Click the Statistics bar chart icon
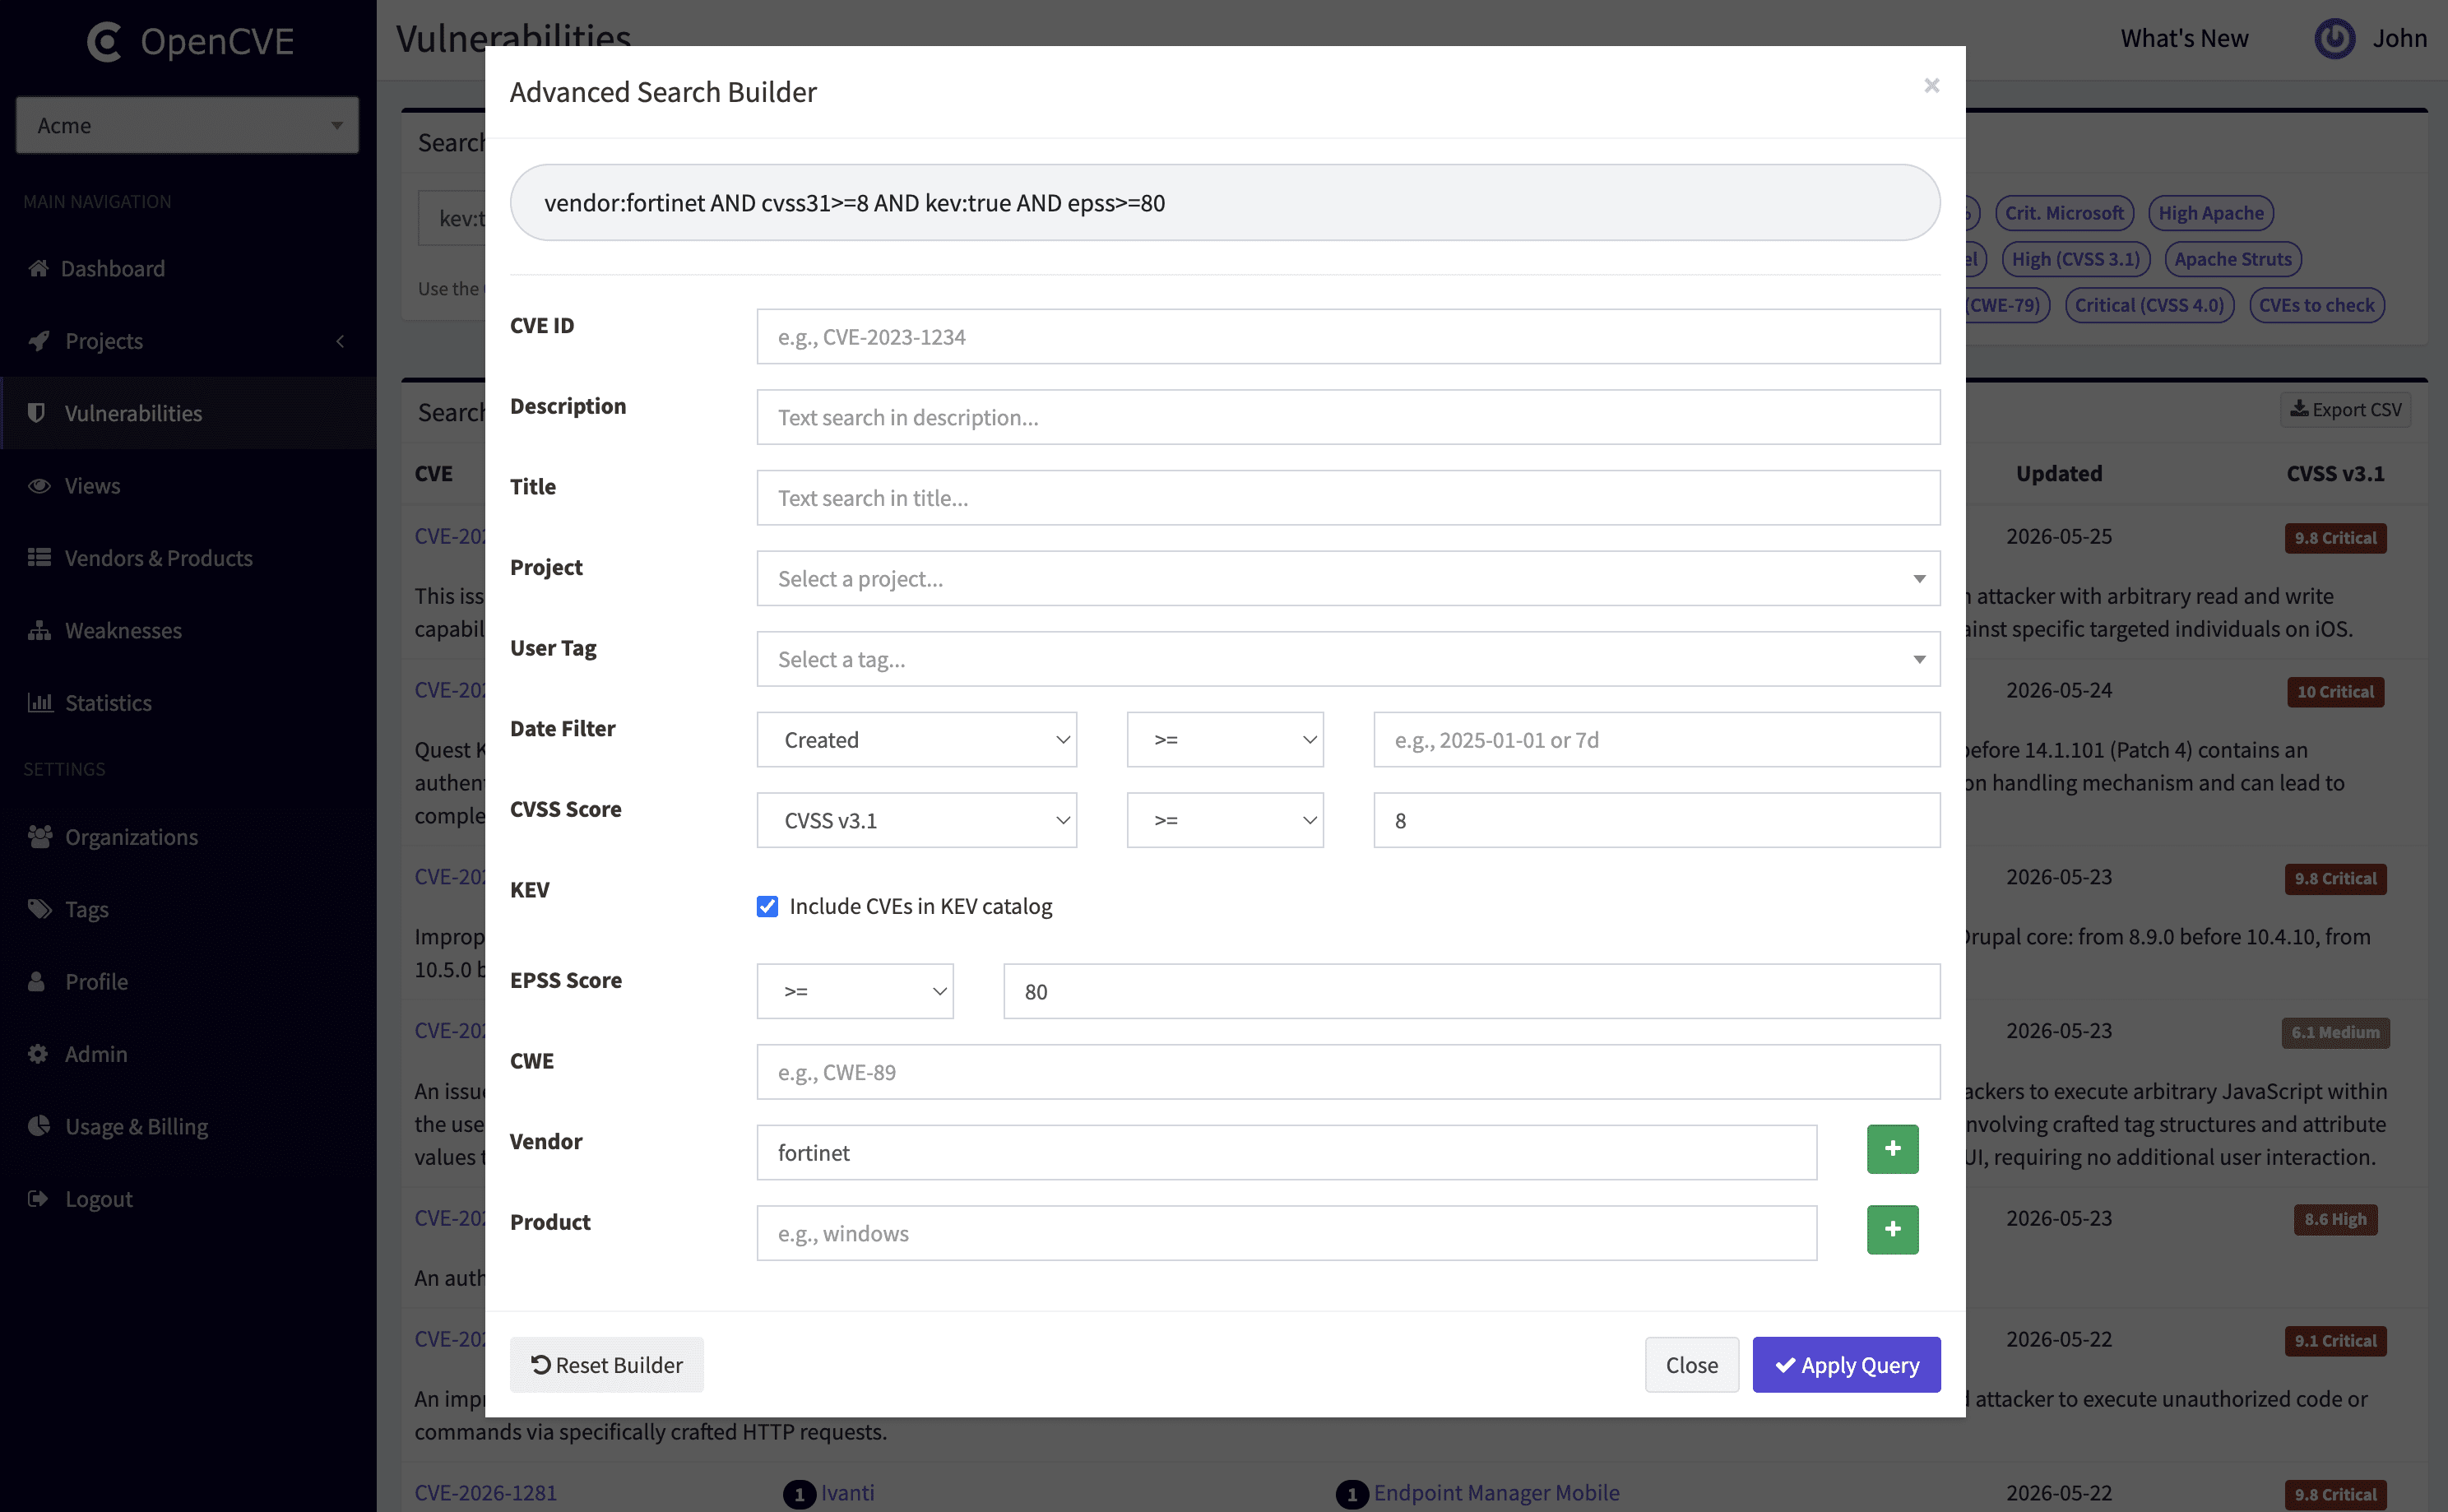2448x1512 pixels. pos(40,702)
